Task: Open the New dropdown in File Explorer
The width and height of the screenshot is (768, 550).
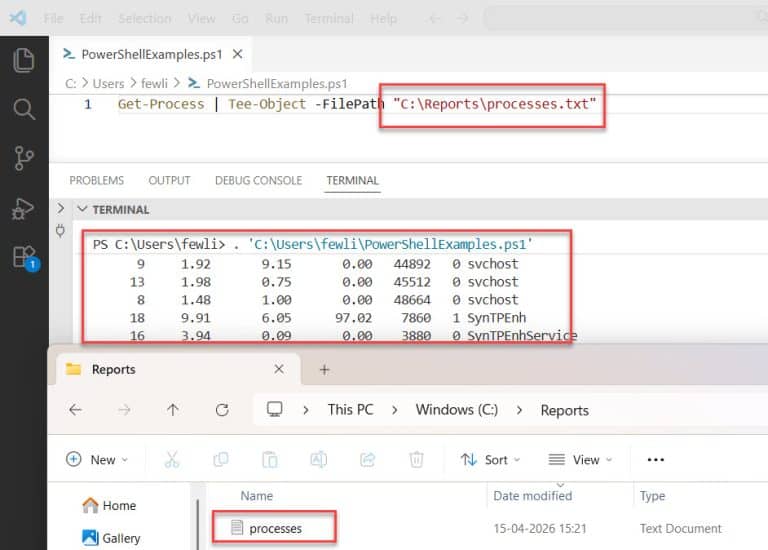Action: [x=96, y=459]
